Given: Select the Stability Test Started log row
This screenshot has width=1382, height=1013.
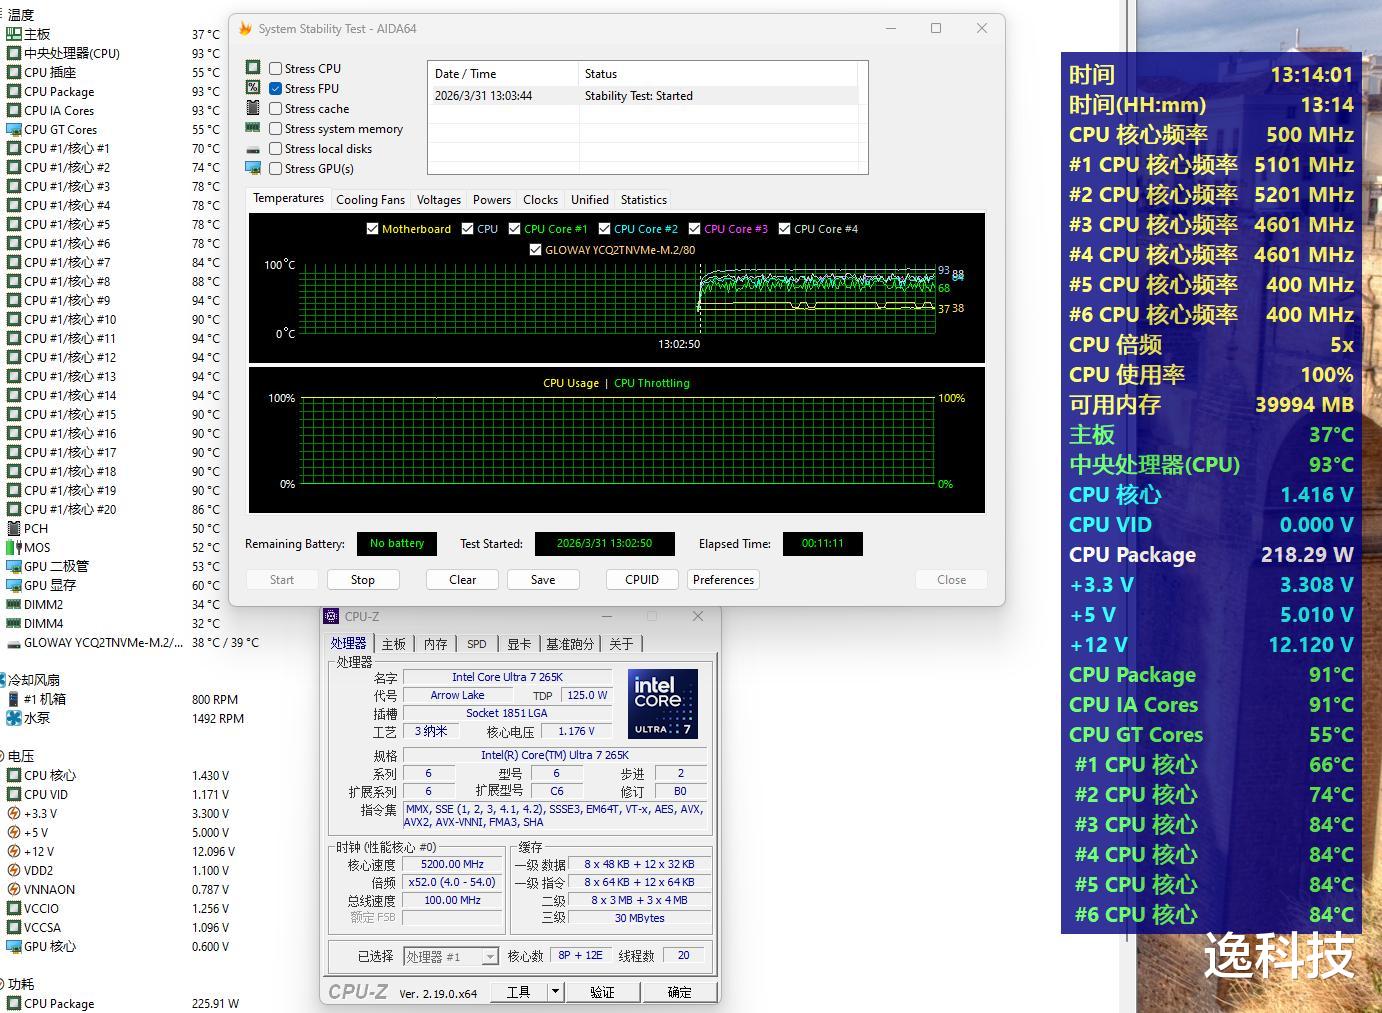Looking at the screenshot, I should [642, 96].
